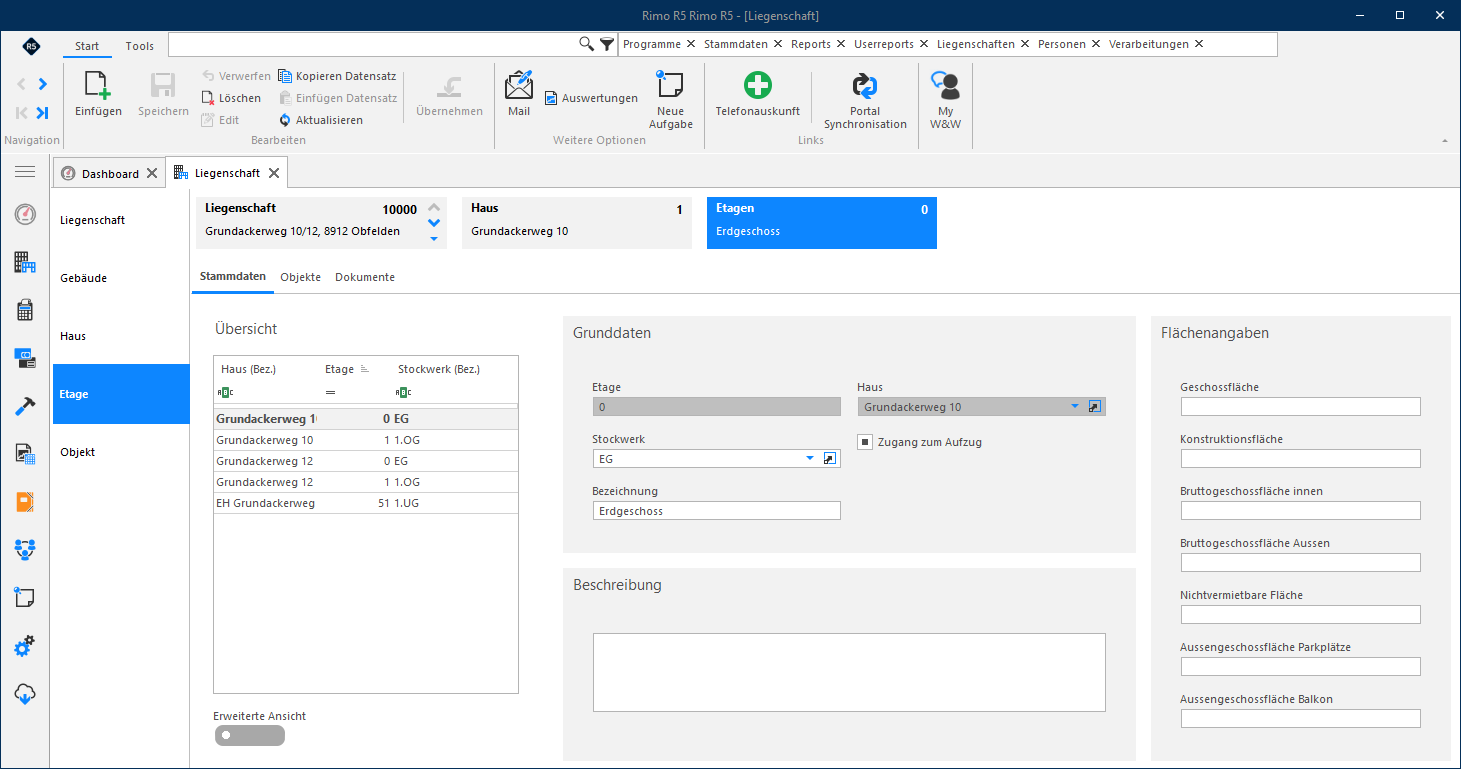Toggle Zugang zum Aufzug checkbox
Screen dimensions: 1461x769
(866, 442)
